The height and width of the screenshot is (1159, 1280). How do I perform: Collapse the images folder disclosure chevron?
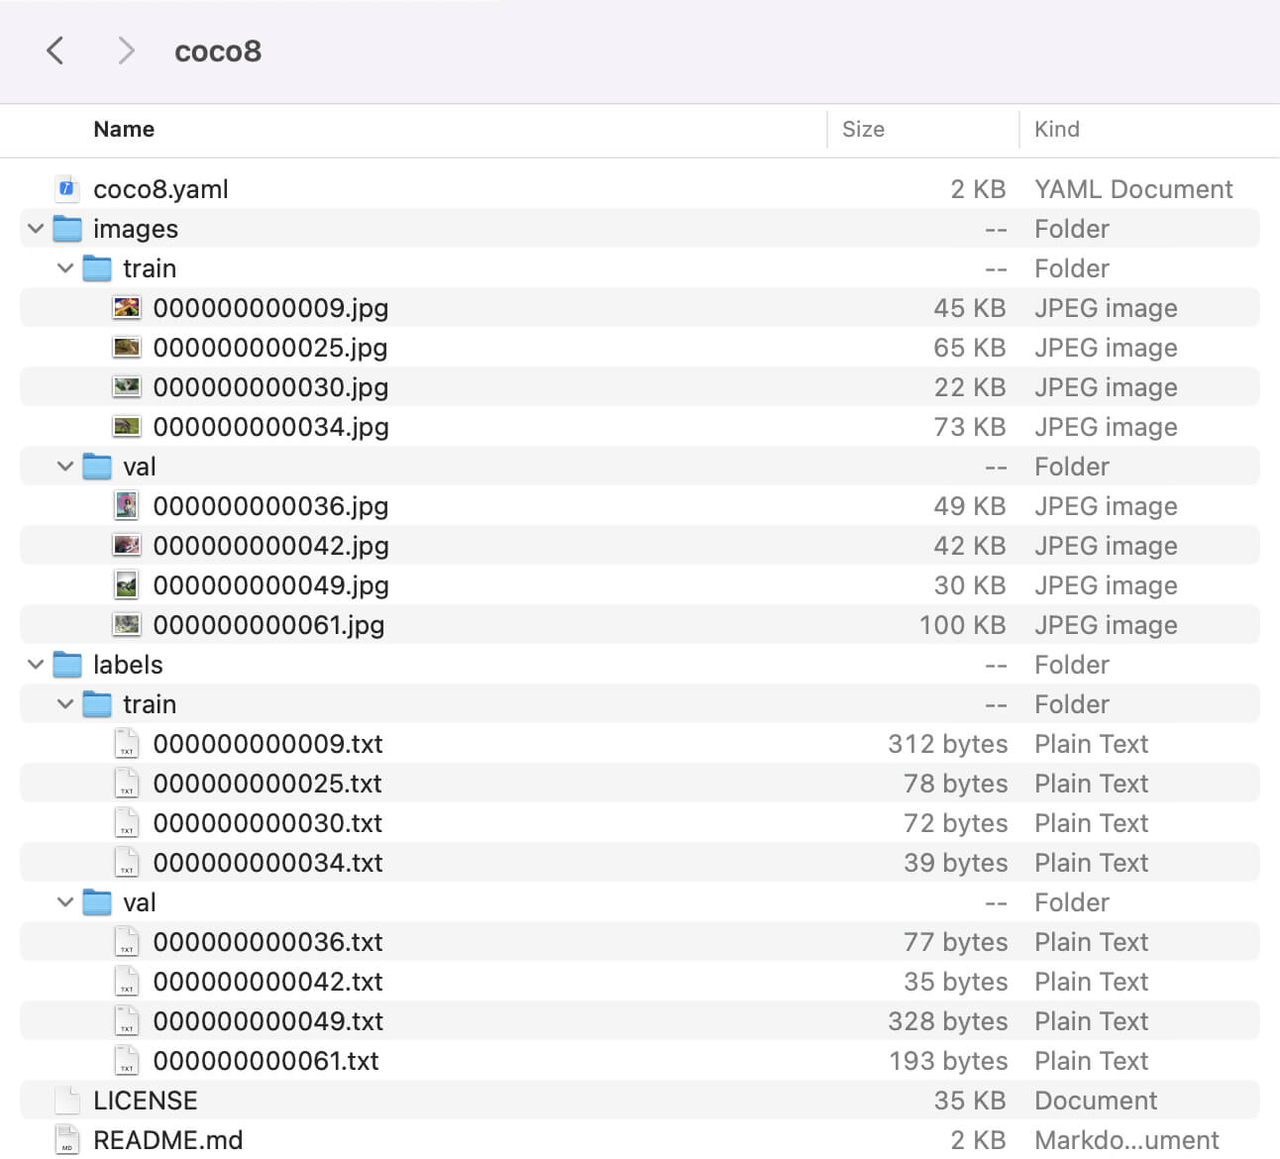[x=36, y=229]
